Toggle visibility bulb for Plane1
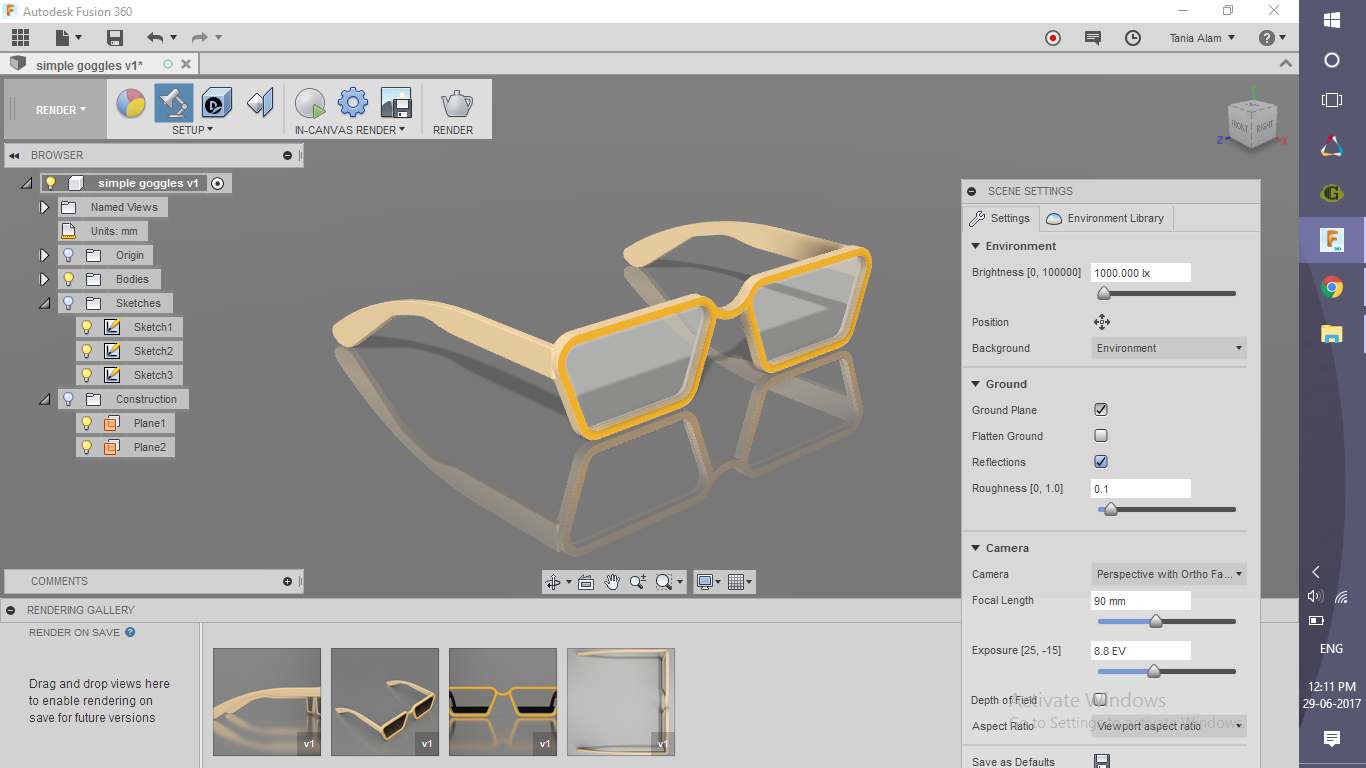This screenshot has height=768, width=1366. point(87,423)
